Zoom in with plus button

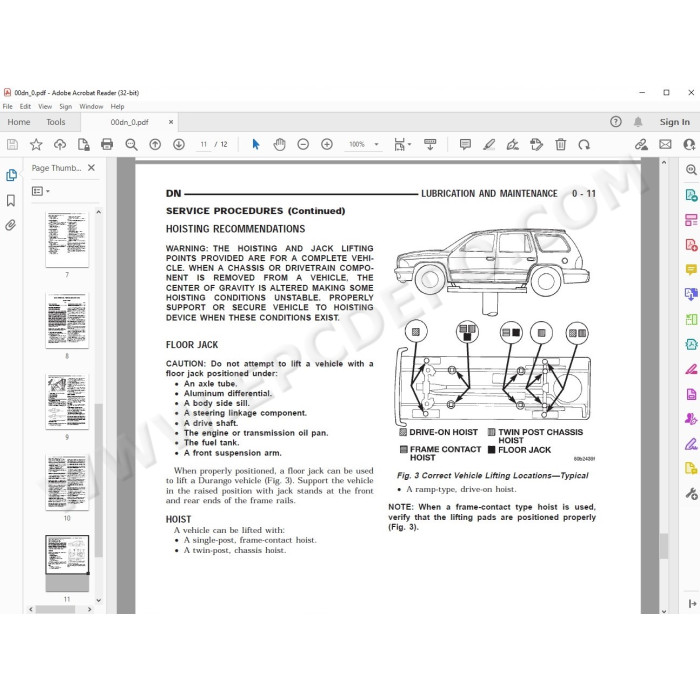(x=327, y=144)
